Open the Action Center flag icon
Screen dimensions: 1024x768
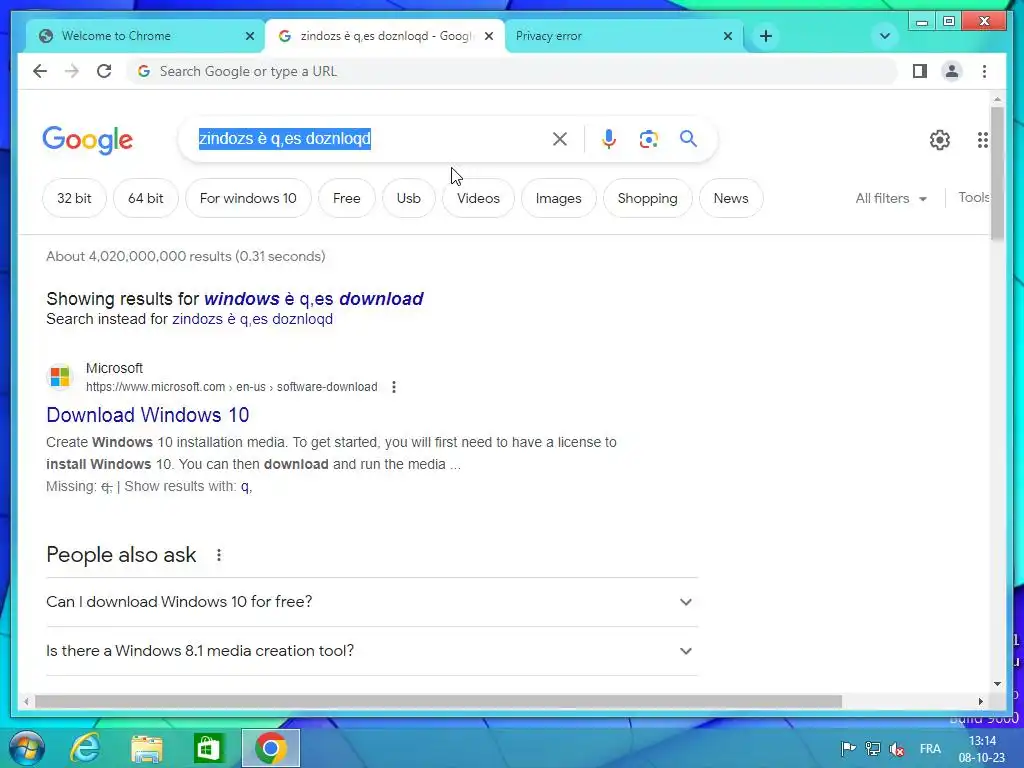848,748
